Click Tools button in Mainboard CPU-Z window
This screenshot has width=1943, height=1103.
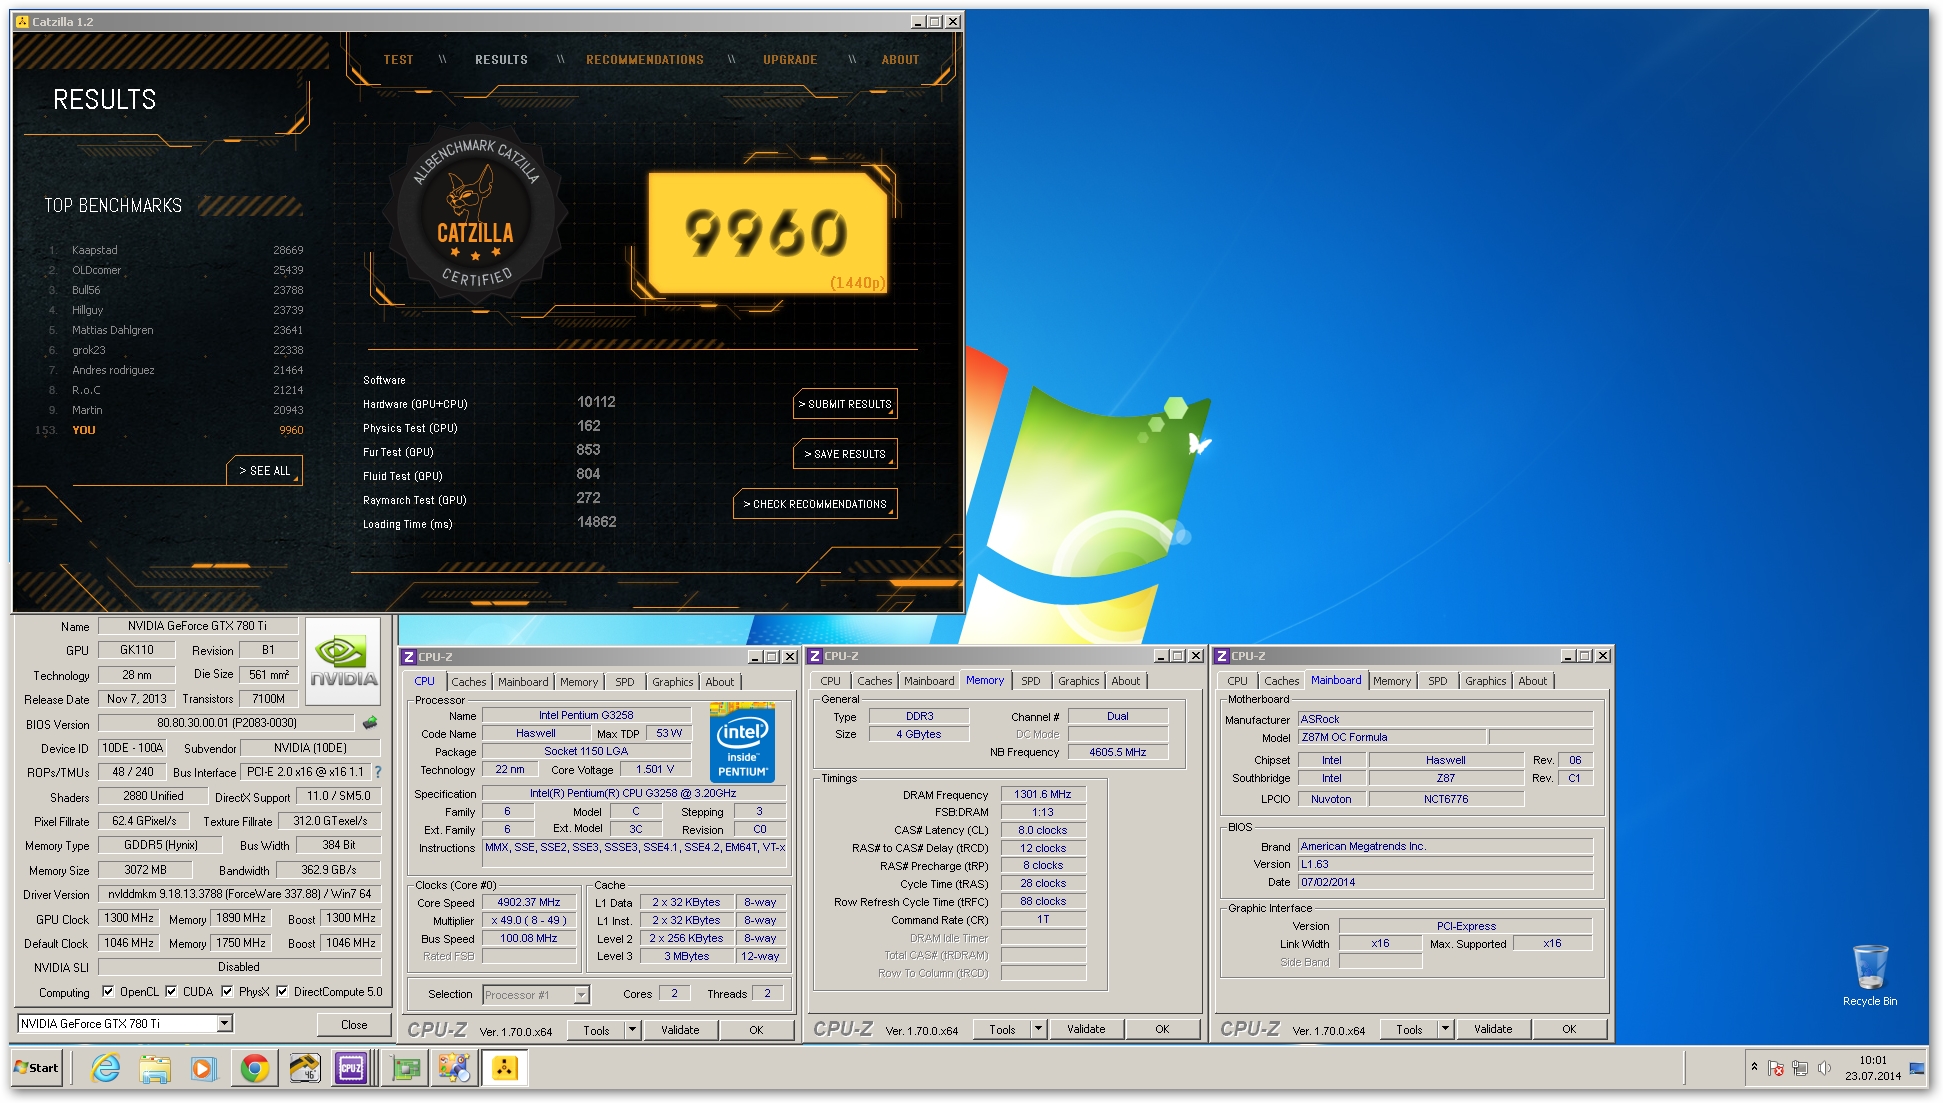(1409, 1029)
